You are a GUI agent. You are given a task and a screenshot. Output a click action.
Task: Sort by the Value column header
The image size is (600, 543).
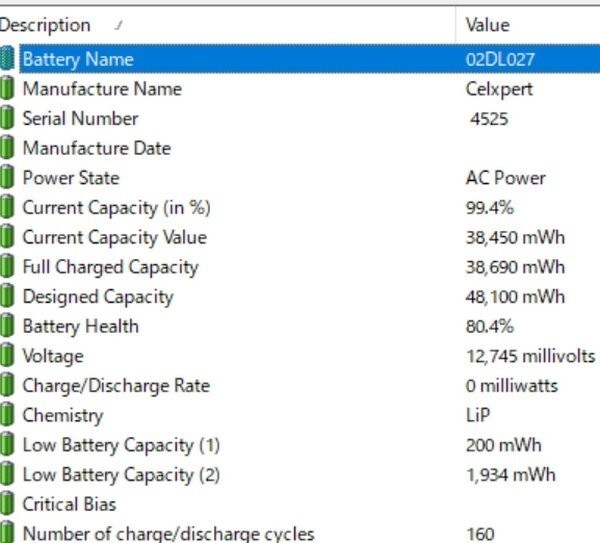pyautogui.click(x=528, y=25)
